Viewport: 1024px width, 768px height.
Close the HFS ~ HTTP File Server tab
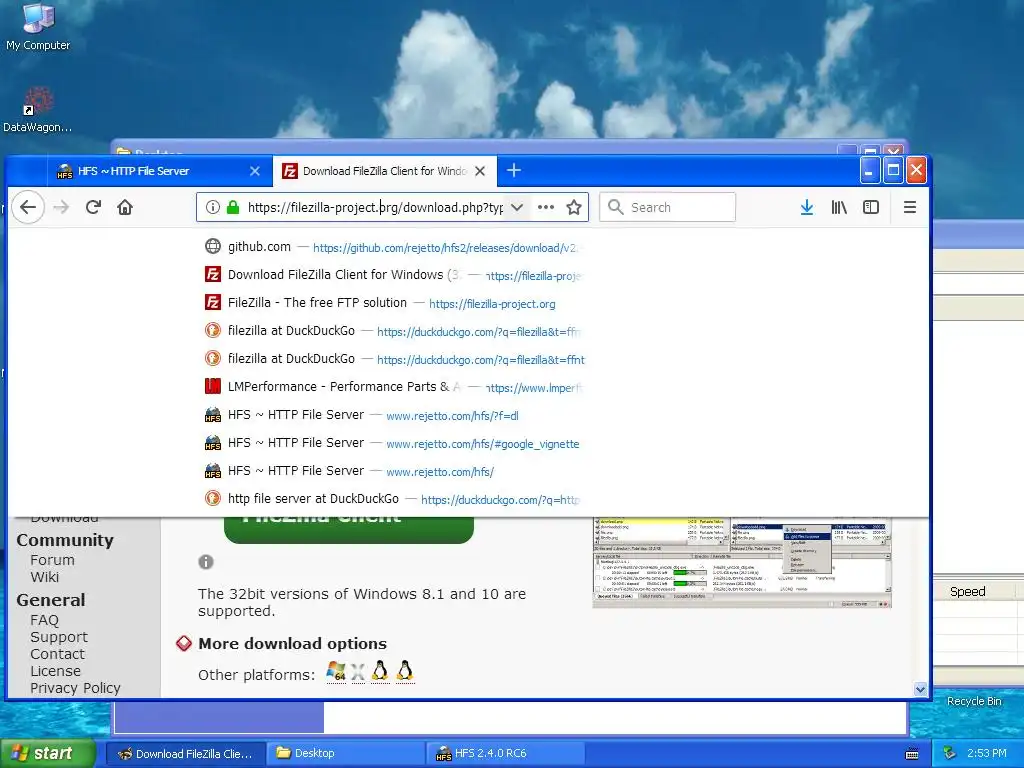(255, 171)
